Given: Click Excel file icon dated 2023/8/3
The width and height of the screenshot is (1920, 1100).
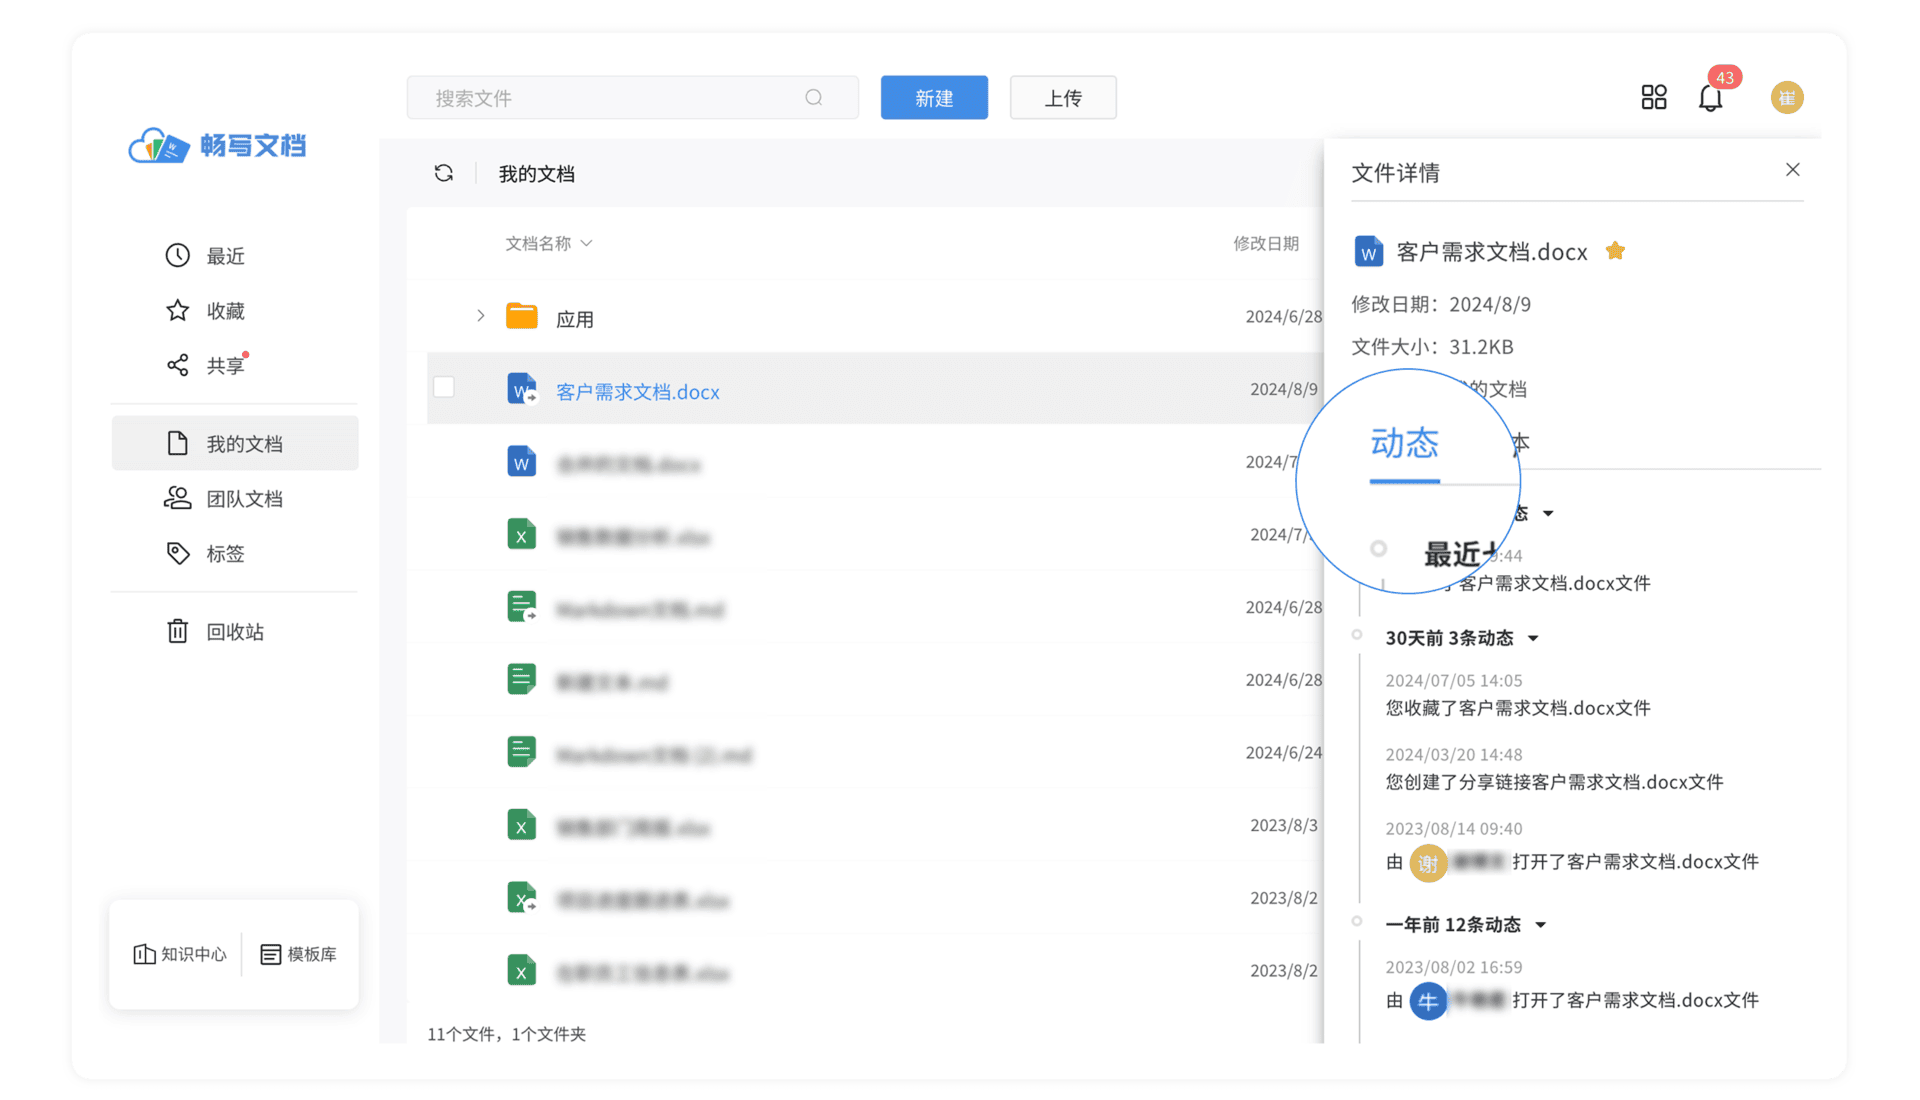Looking at the screenshot, I should [x=521, y=825].
